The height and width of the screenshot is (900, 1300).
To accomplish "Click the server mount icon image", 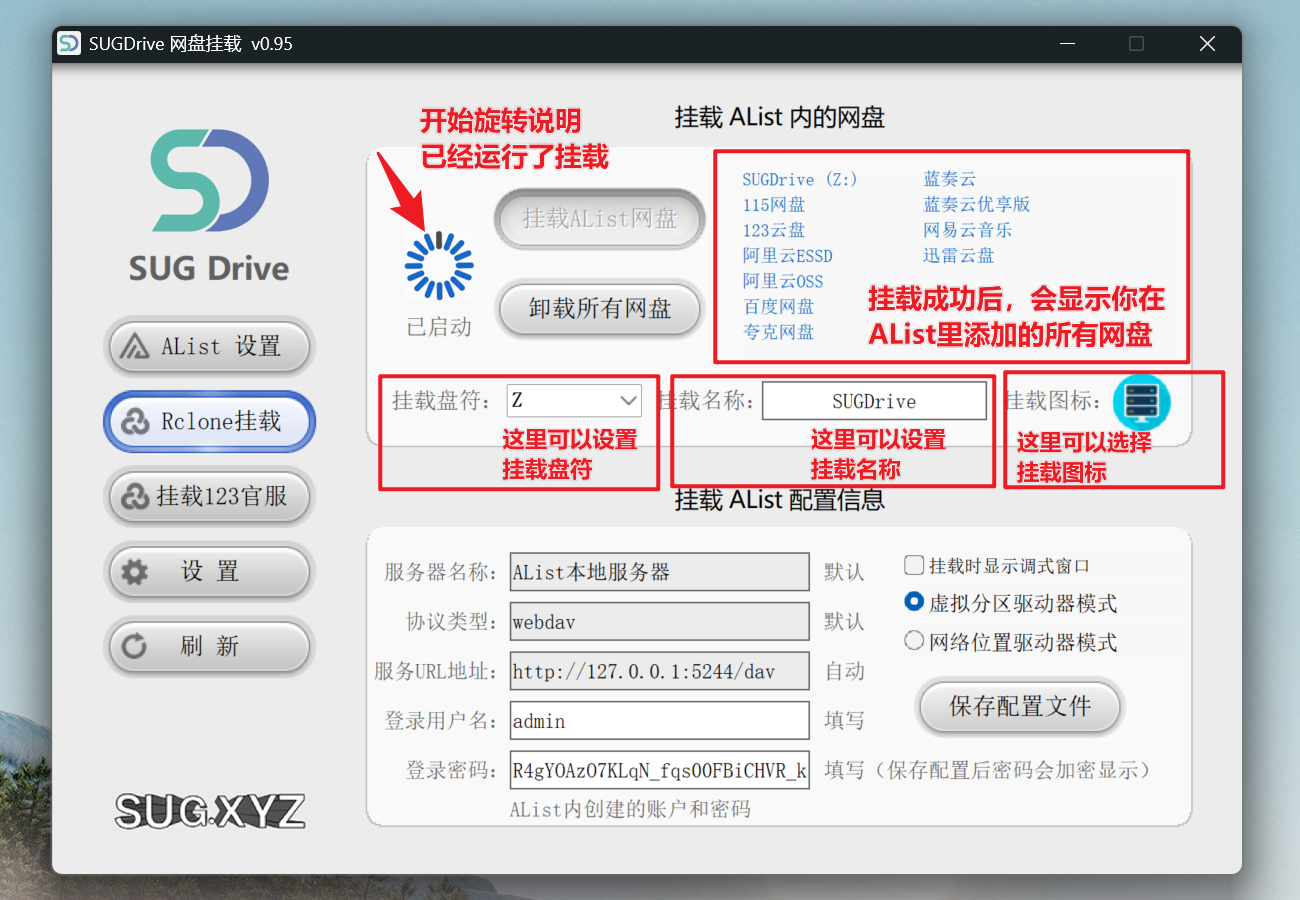I will pos(1141,401).
